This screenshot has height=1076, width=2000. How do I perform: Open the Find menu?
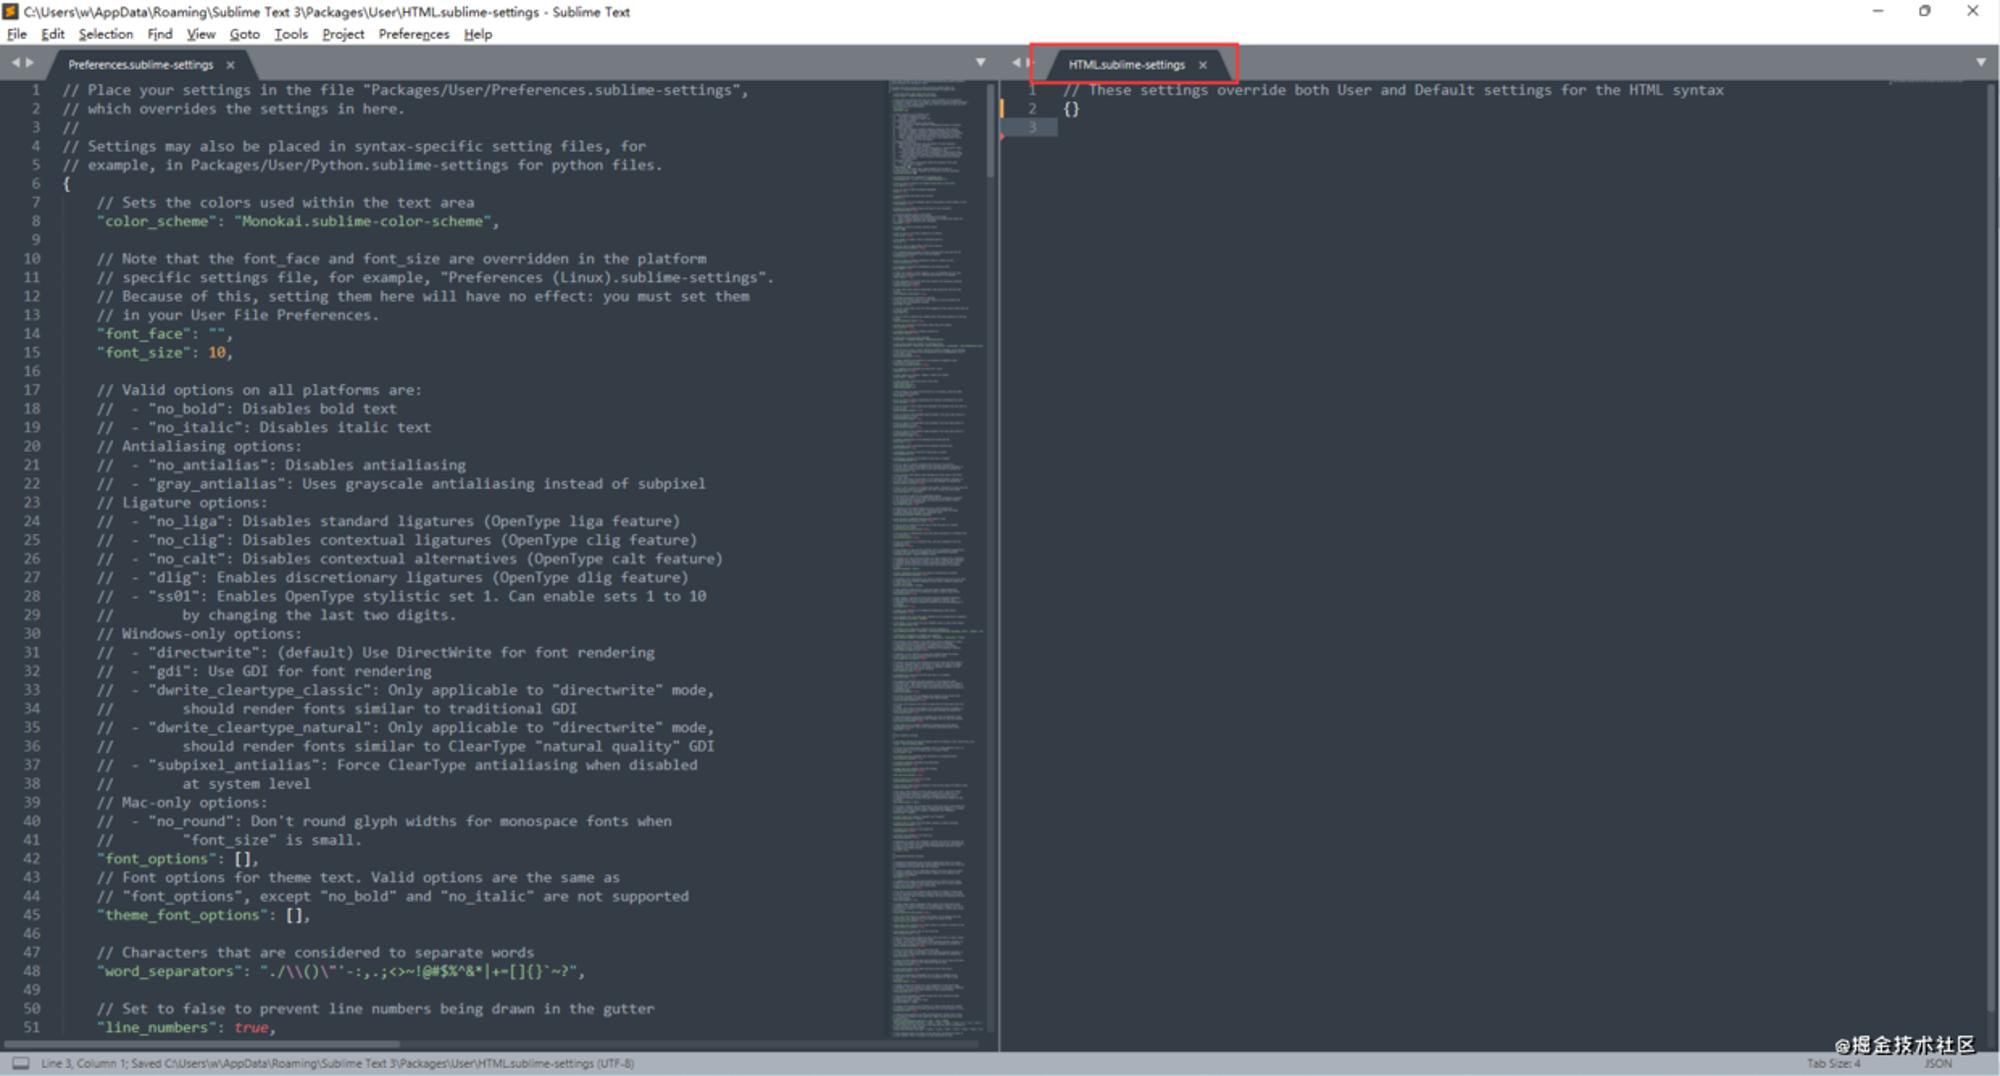(159, 34)
